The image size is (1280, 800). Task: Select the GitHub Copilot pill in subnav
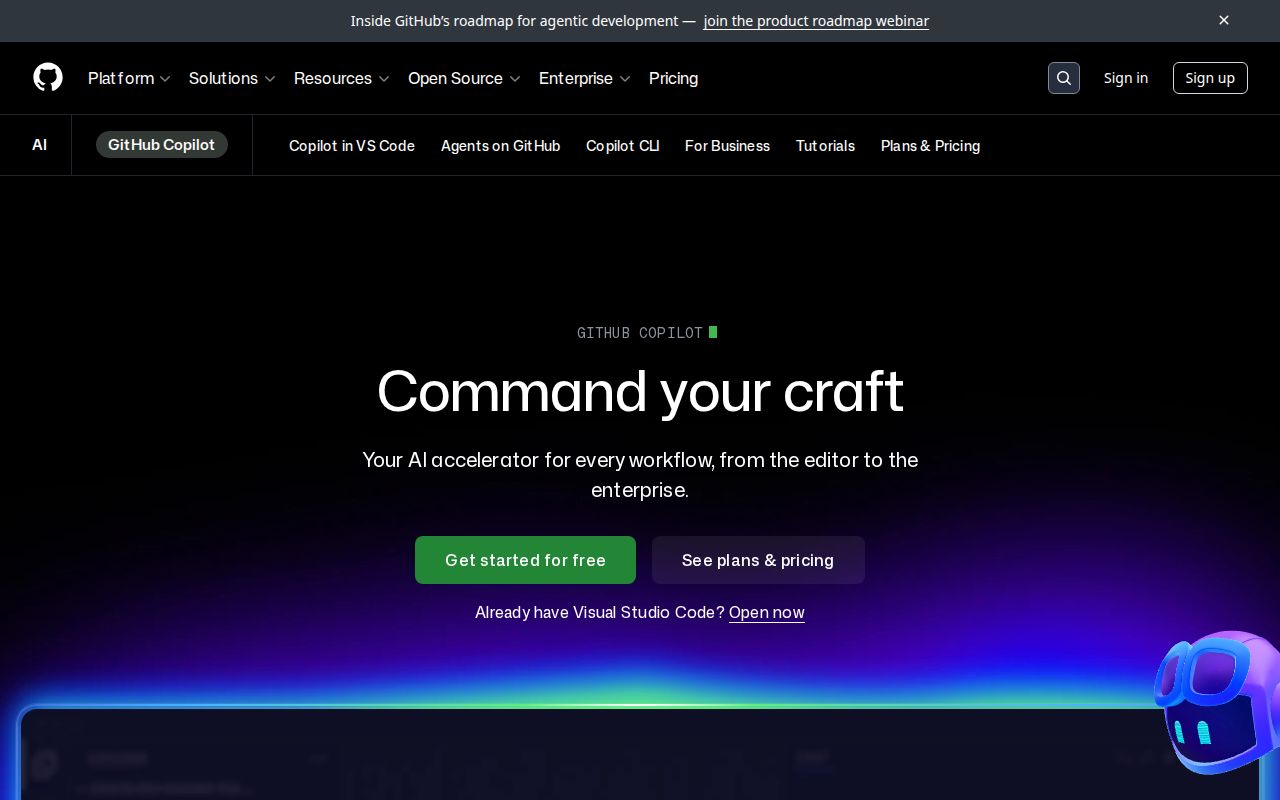pyautogui.click(x=161, y=145)
